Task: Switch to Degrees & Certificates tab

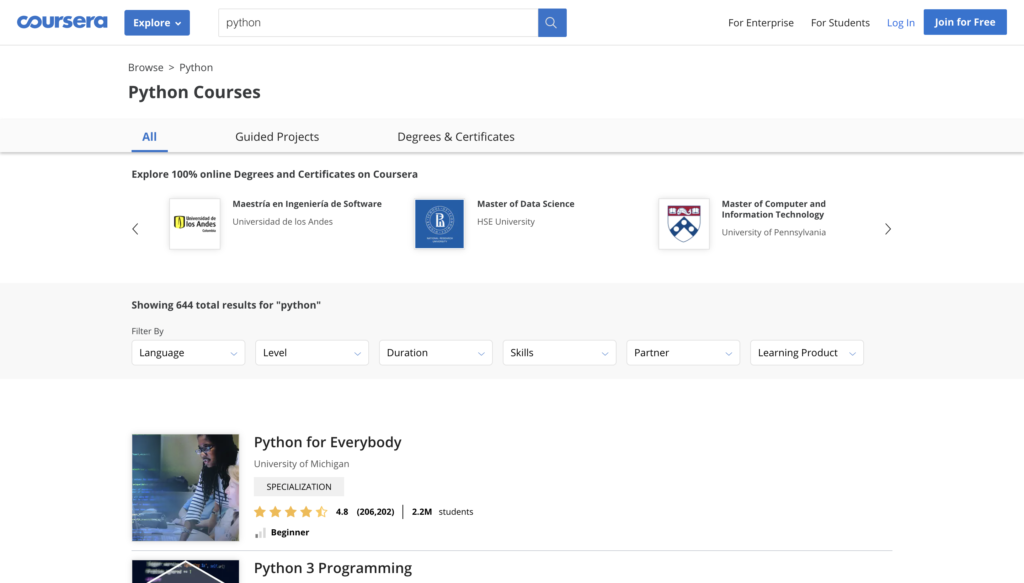Action: point(456,136)
